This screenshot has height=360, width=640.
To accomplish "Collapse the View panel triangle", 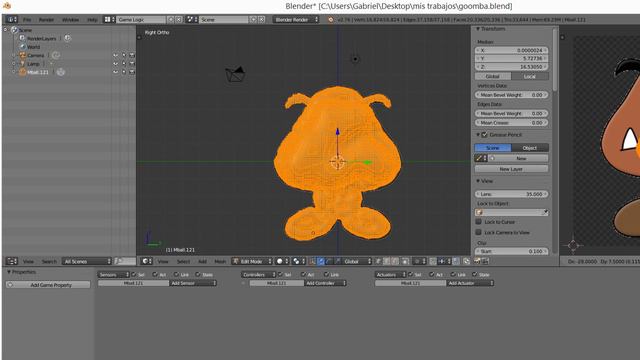I will [x=478, y=181].
